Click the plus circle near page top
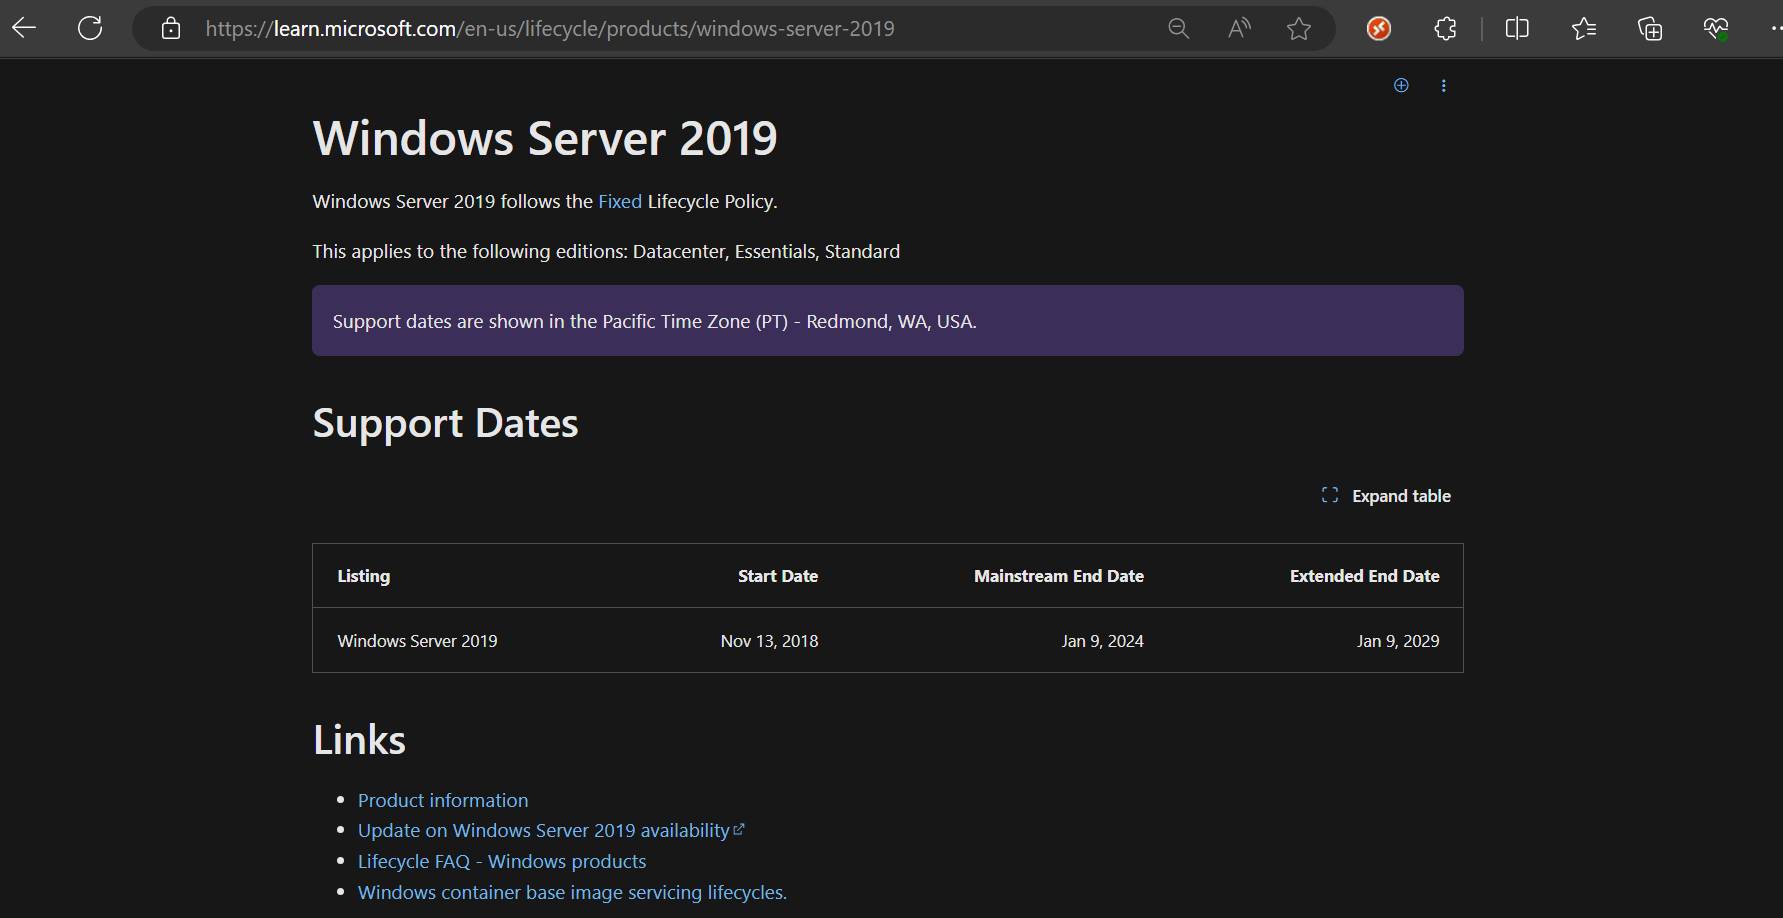The image size is (1783, 918). (1400, 85)
